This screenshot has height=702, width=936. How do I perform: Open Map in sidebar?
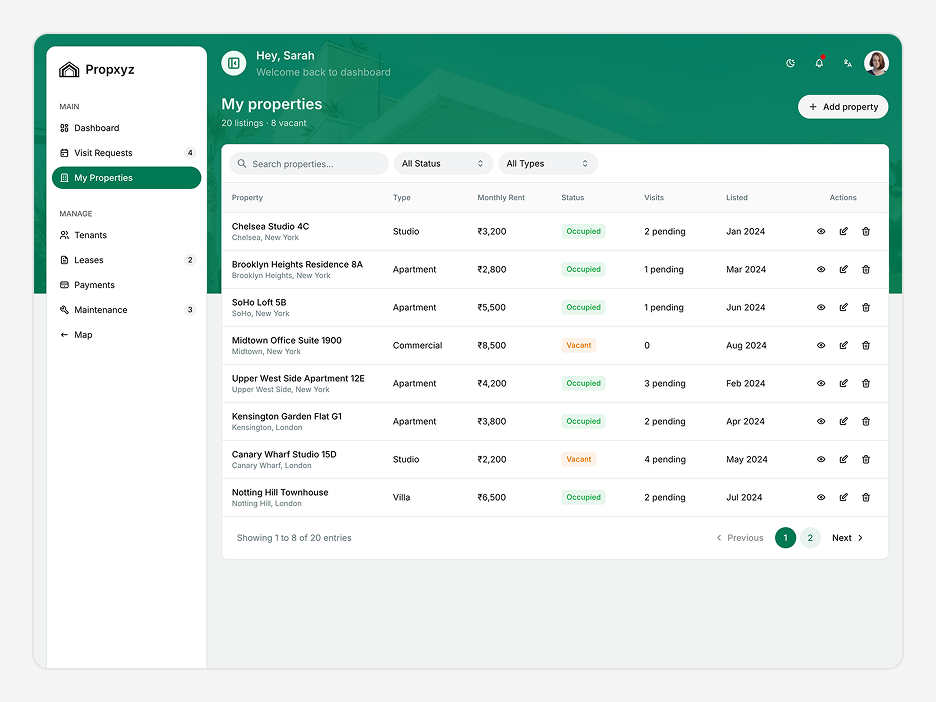[x=127, y=335]
